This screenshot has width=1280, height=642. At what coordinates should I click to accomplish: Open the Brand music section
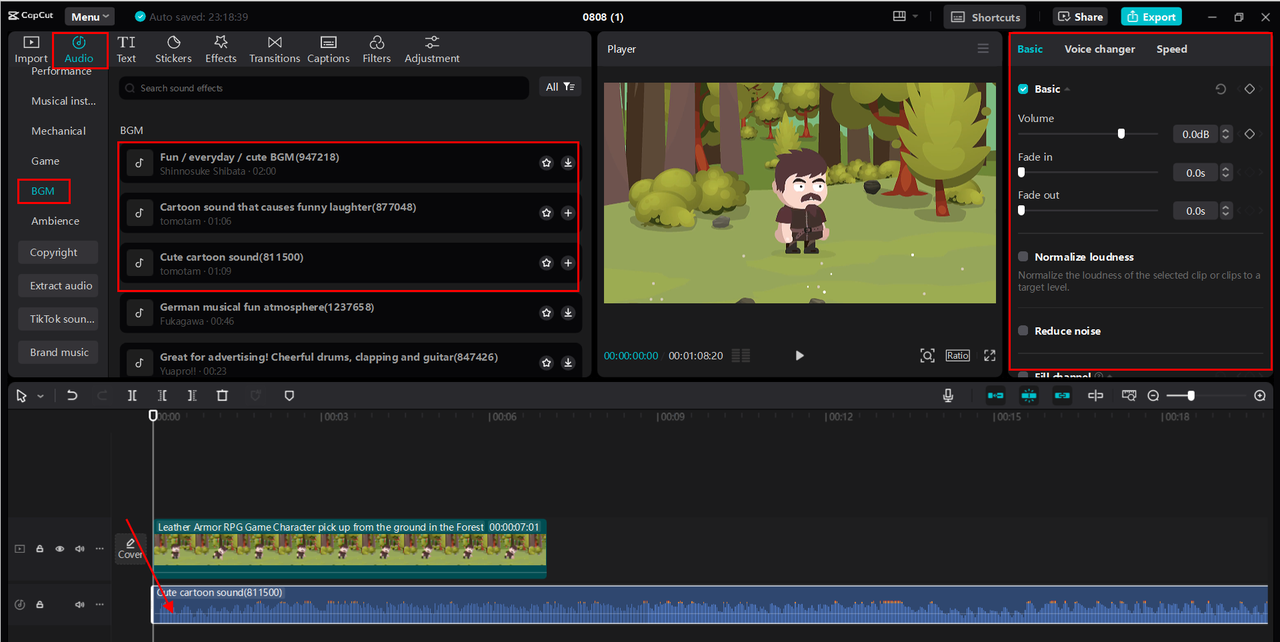pyautogui.click(x=57, y=352)
